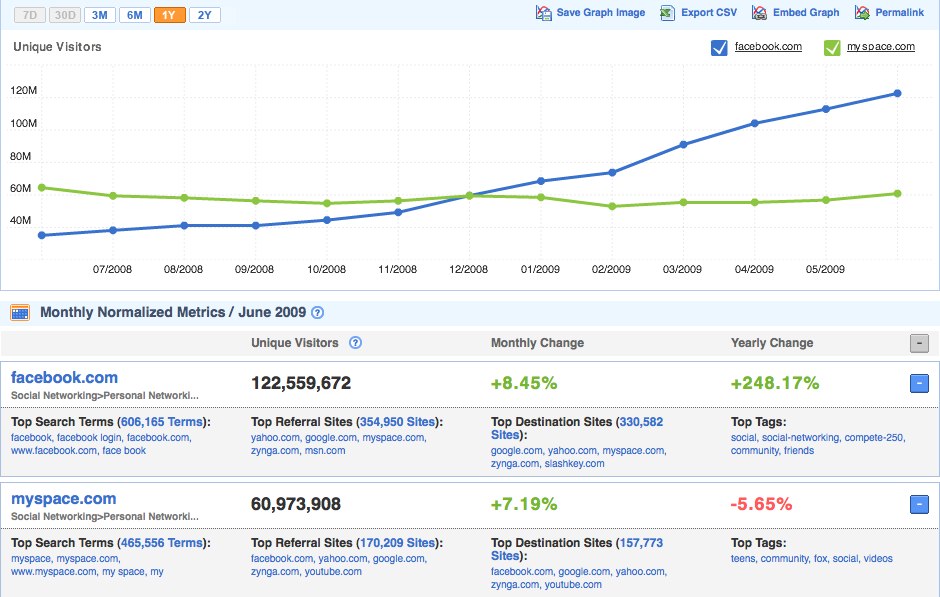Screen dimensions: 940x597
Task: Switch to the 3M time range
Action: 100,15
